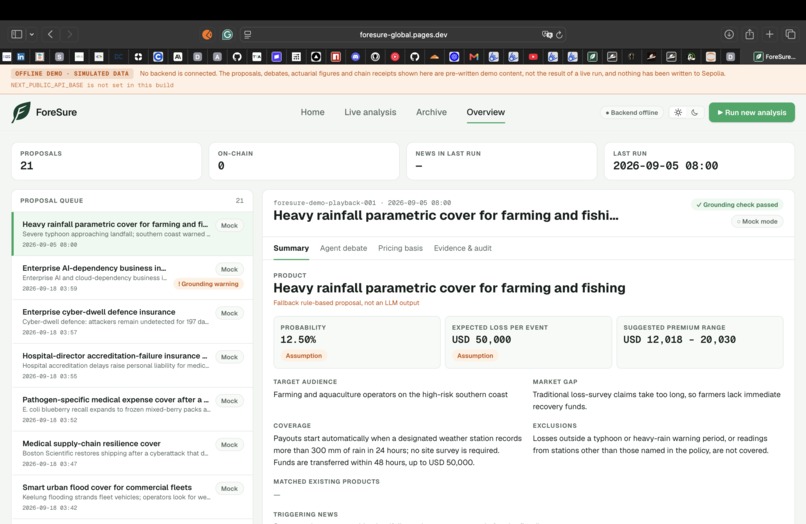Image resolution: width=806 pixels, height=524 pixels.
Task: Open a new tab with the plus icon
Action: click(x=770, y=34)
